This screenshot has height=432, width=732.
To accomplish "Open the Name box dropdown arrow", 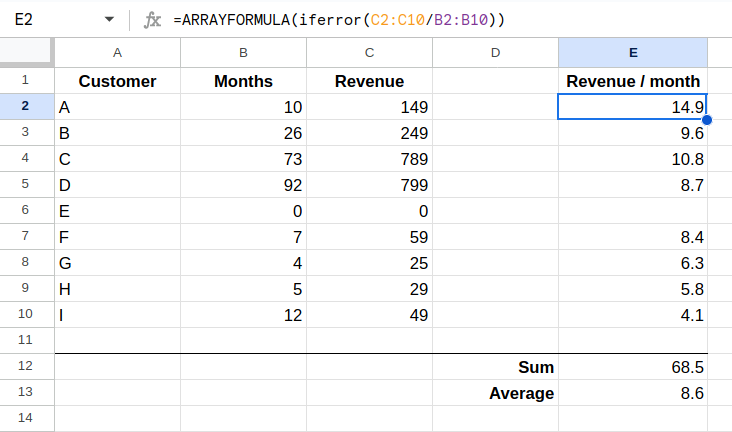I will pyautogui.click(x=109, y=20).
